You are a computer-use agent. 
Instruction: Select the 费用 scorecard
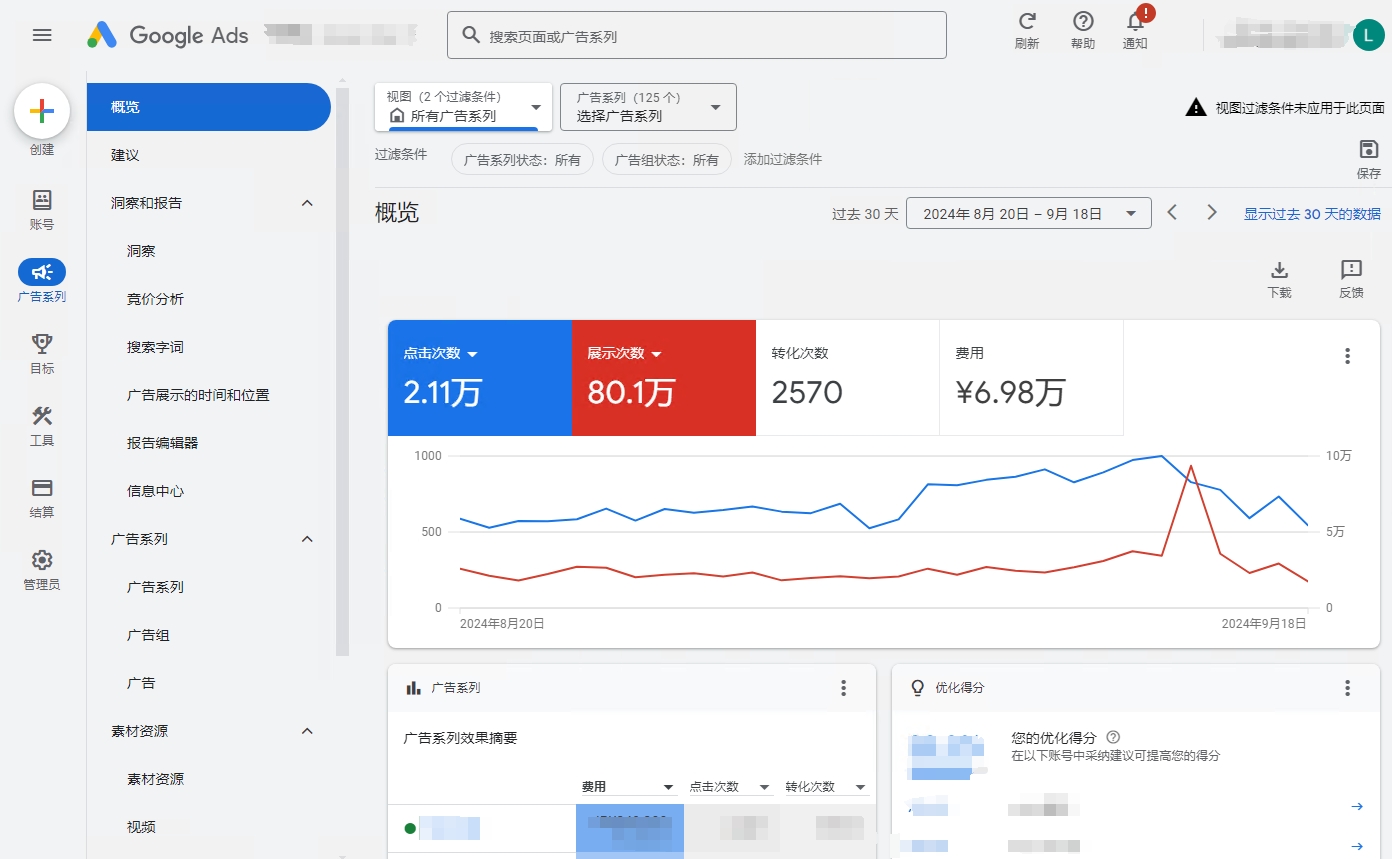[1031, 378]
